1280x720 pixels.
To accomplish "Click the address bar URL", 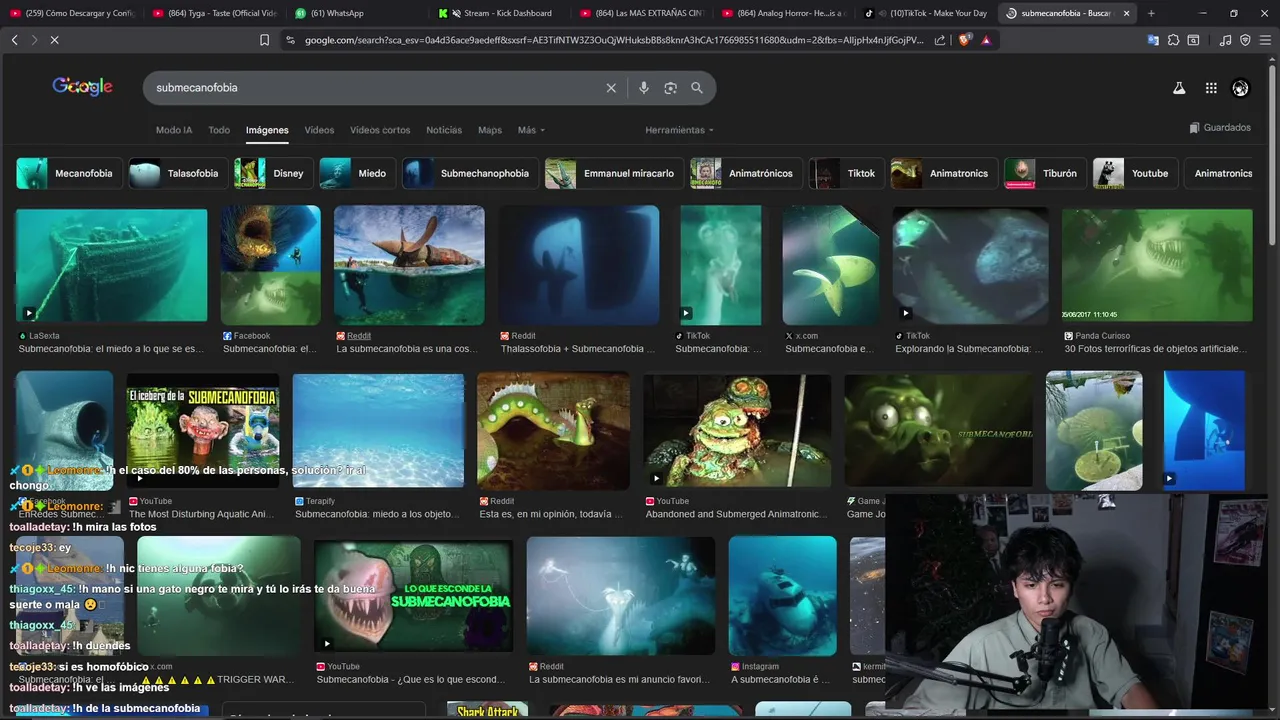I will pyautogui.click(x=615, y=40).
